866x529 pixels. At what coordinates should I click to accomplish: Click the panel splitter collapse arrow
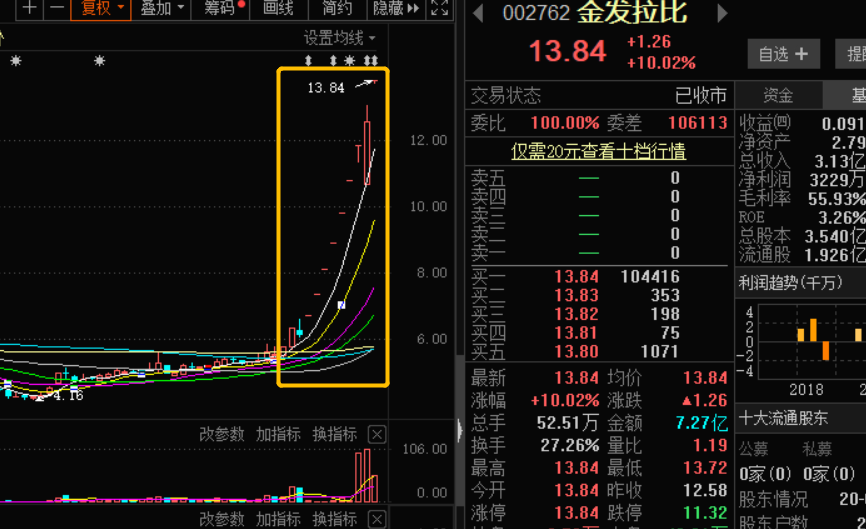pos(460,431)
